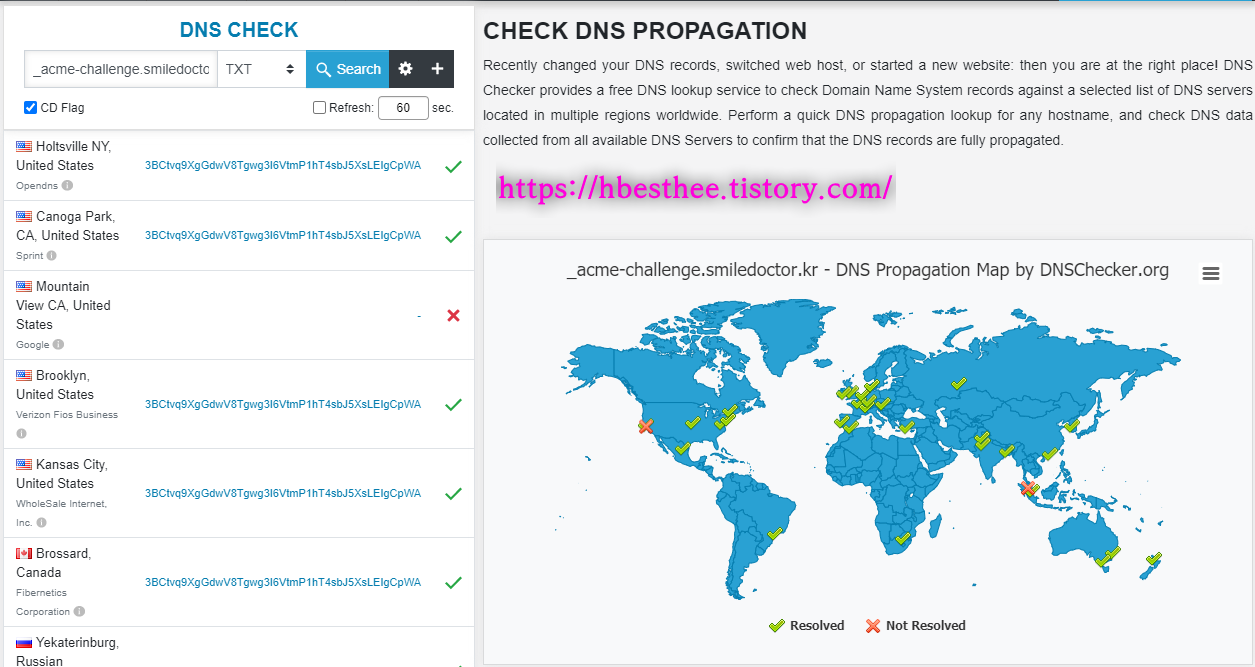
Task: Open the map chart hamburger menu
Action: click(x=1210, y=274)
